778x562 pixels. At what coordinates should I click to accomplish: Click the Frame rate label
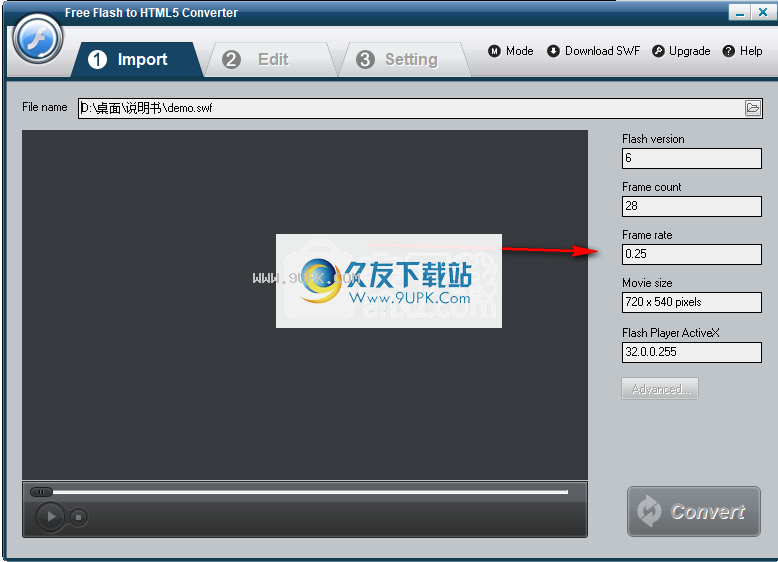point(647,235)
